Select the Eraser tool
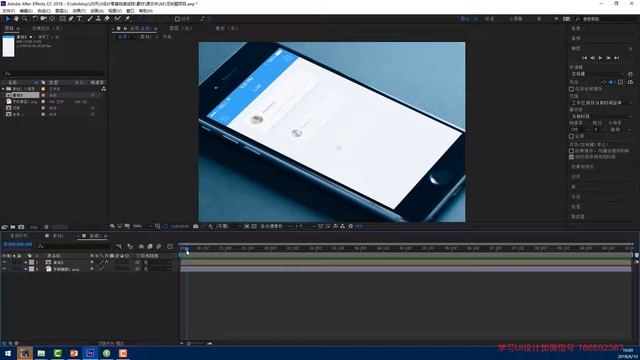 tap(107, 19)
